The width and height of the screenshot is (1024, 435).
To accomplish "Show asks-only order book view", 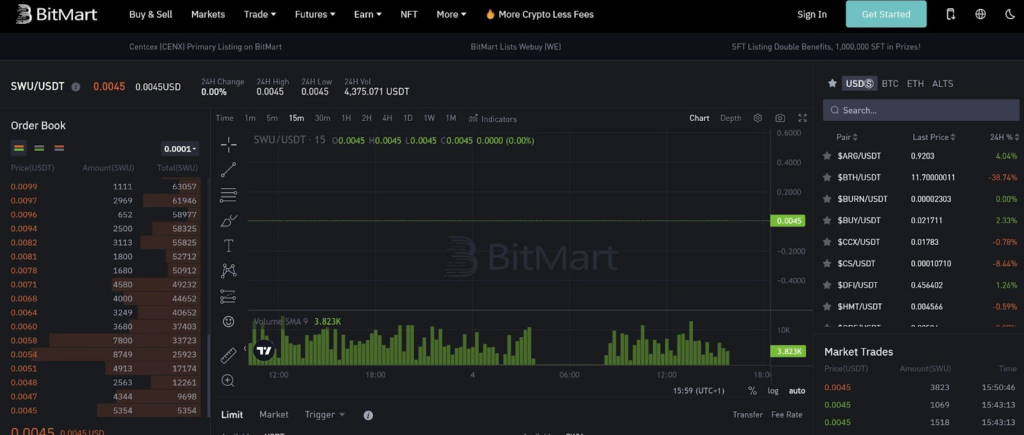I will tap(59, 148).
